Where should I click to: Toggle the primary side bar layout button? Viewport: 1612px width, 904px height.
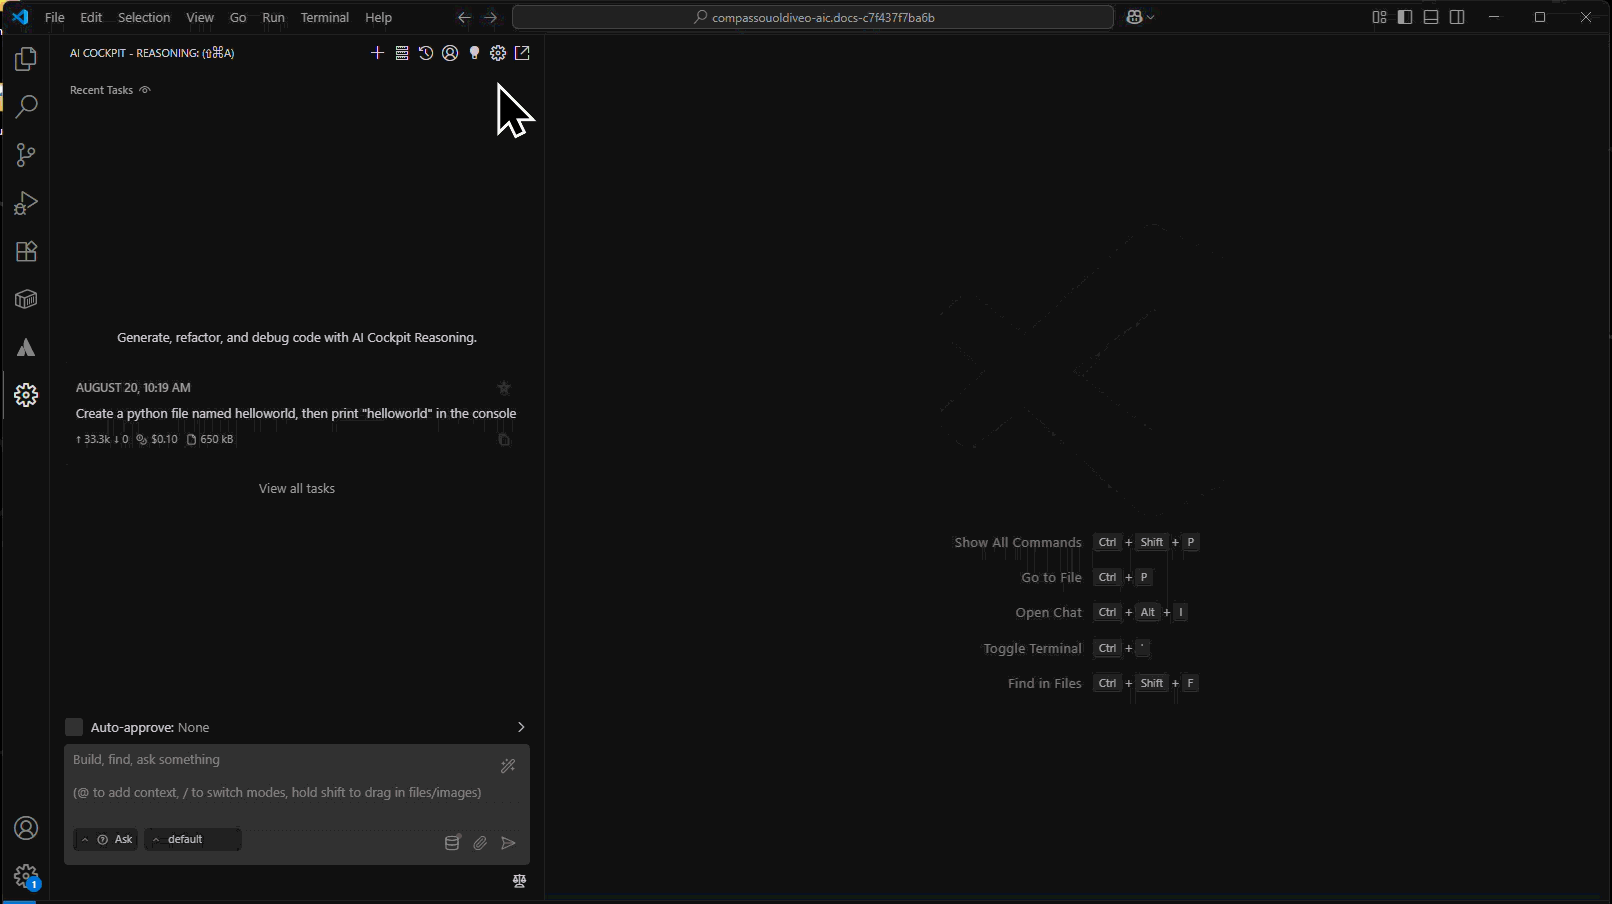pos(1405,17)
